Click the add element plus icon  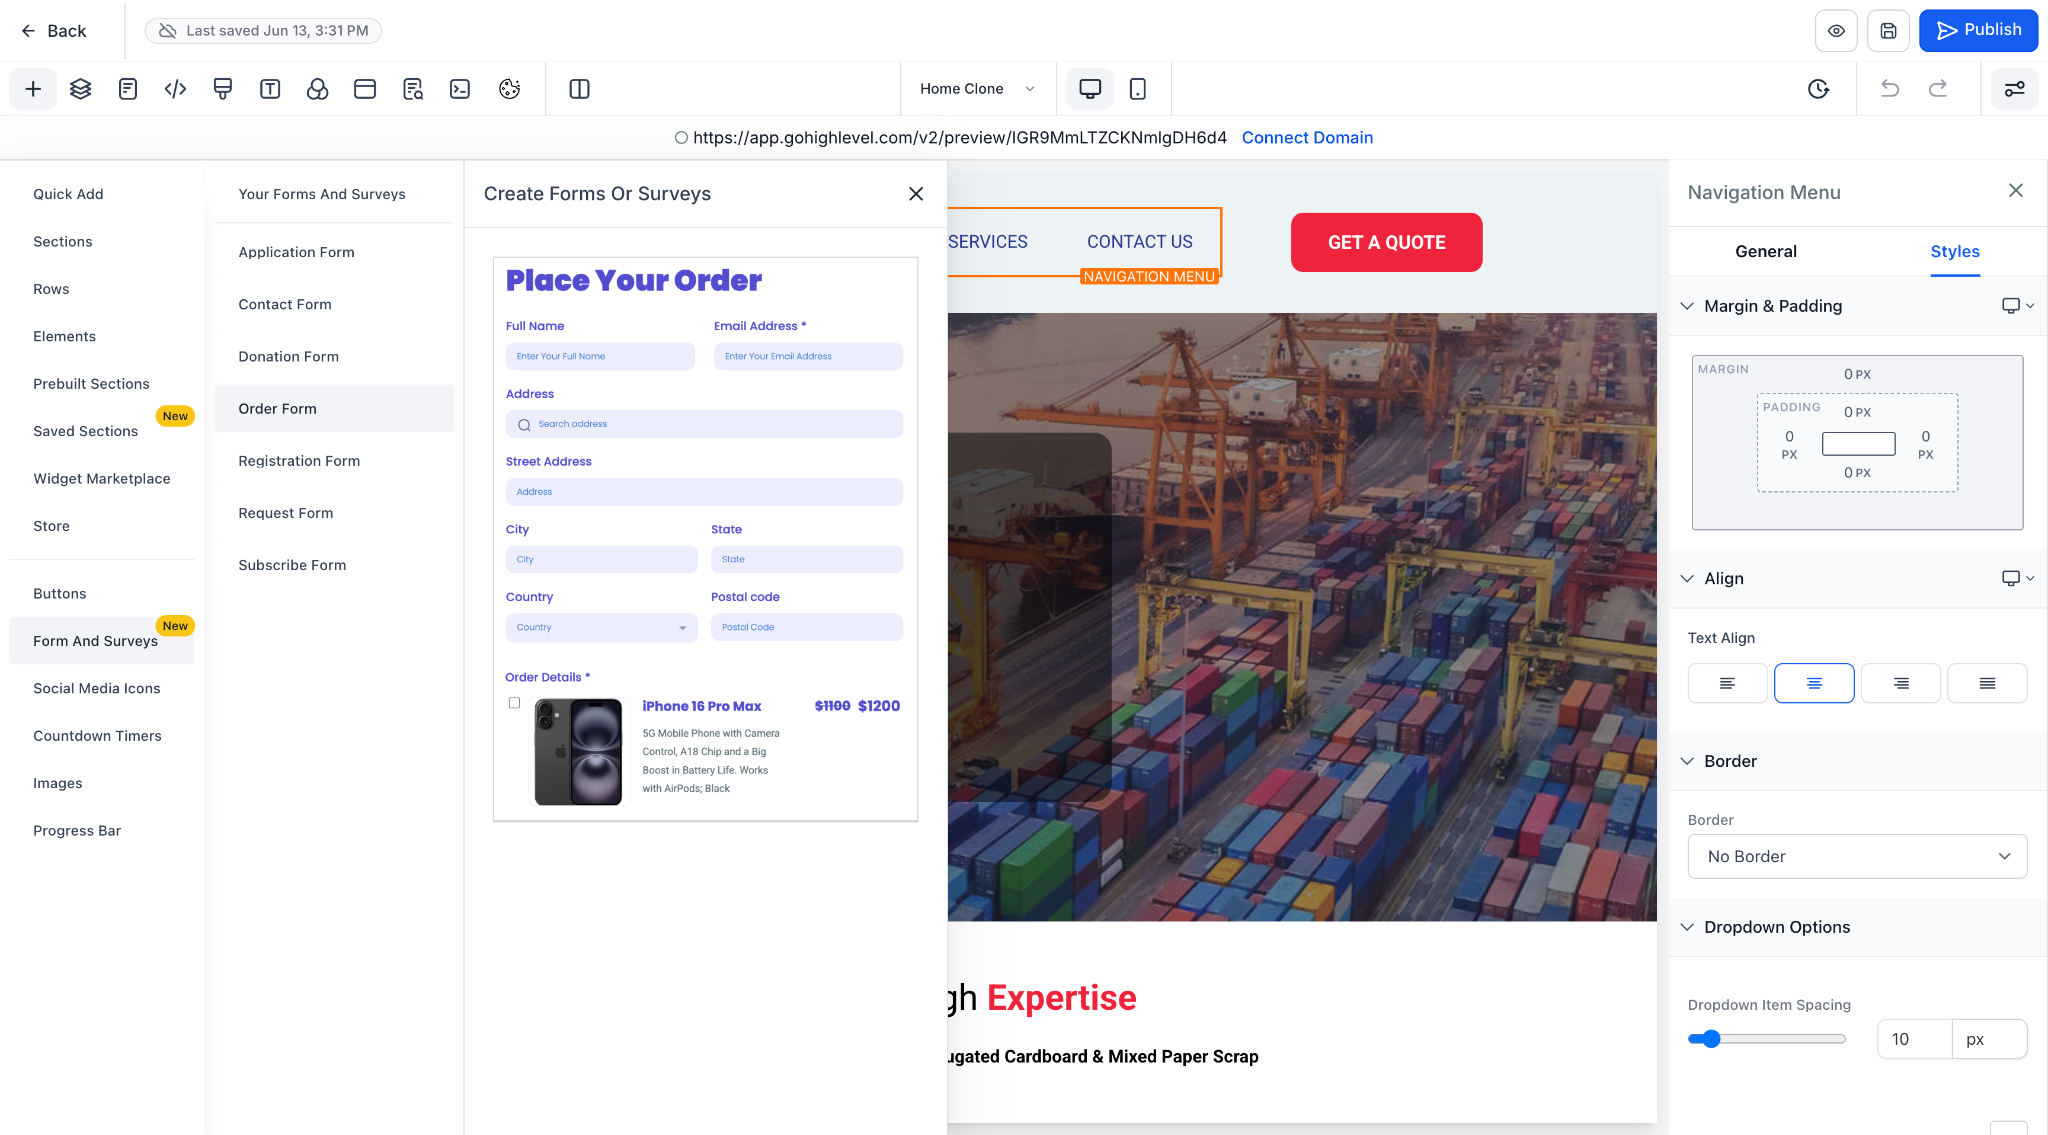coord(33,89)
